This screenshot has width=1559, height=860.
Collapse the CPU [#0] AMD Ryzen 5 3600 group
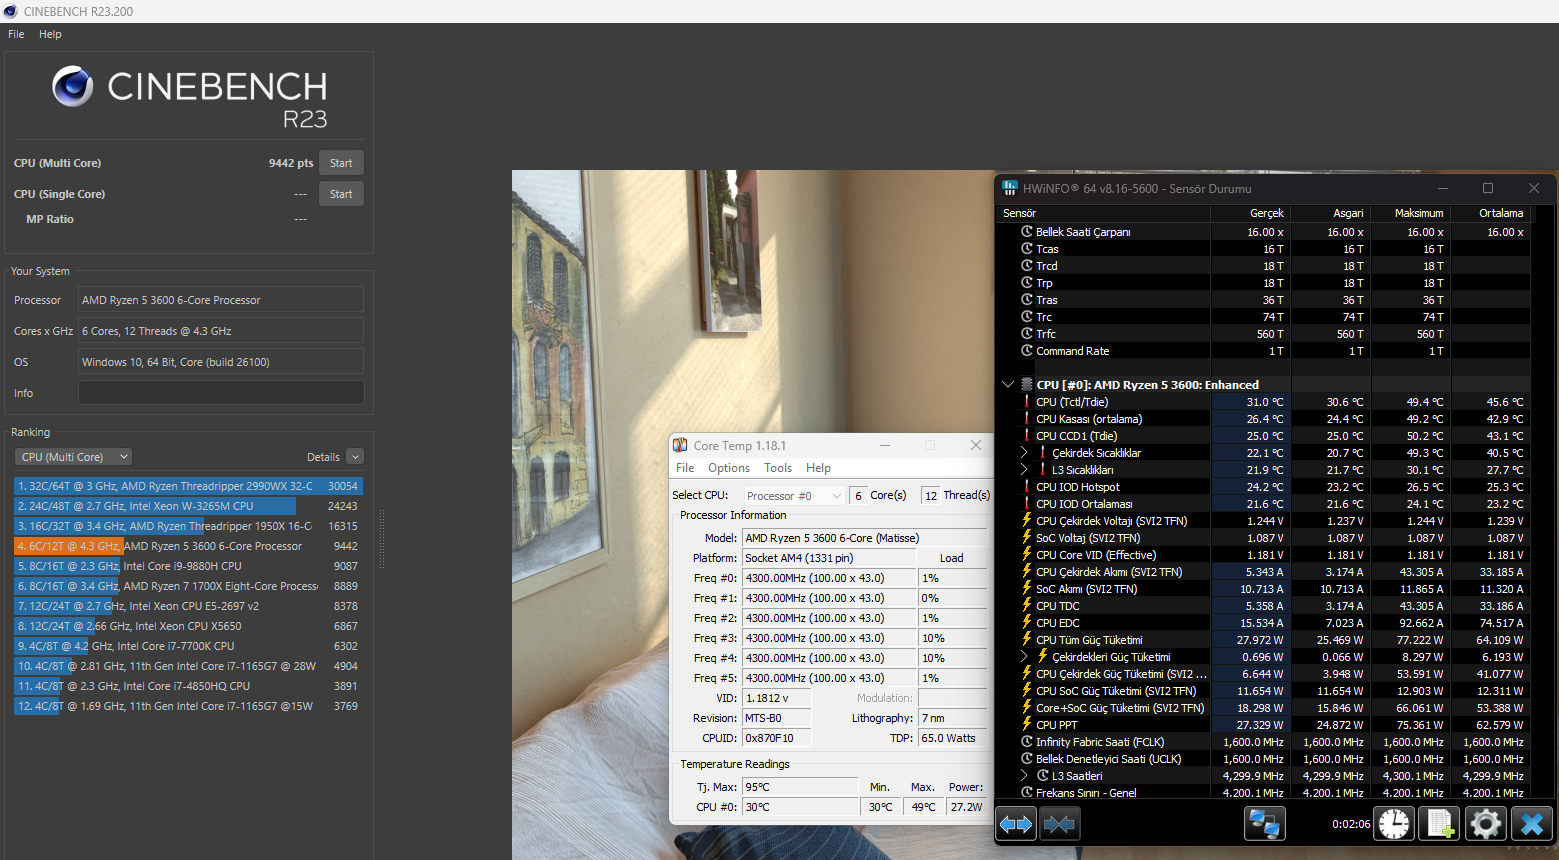point(1008,385)
